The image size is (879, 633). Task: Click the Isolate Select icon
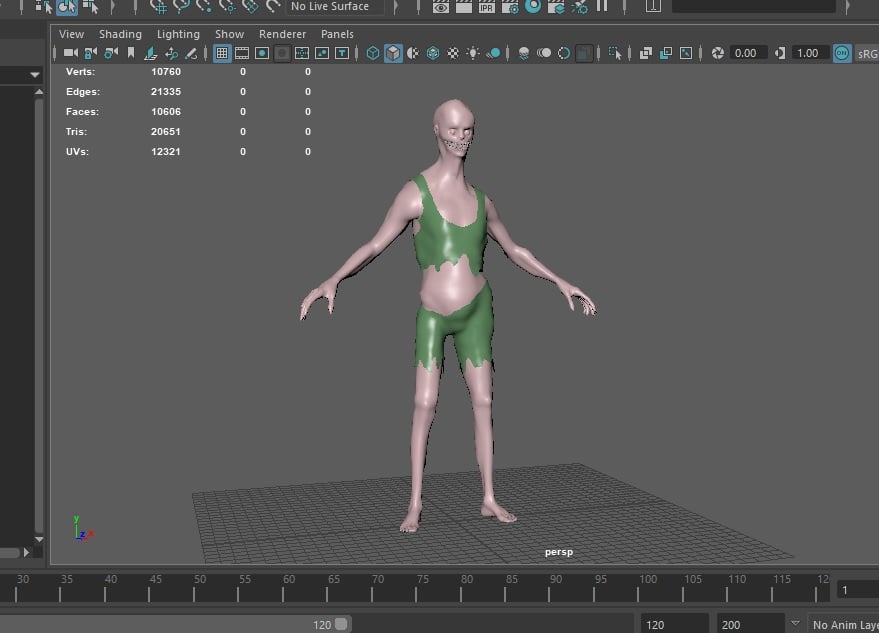(615, 53)
